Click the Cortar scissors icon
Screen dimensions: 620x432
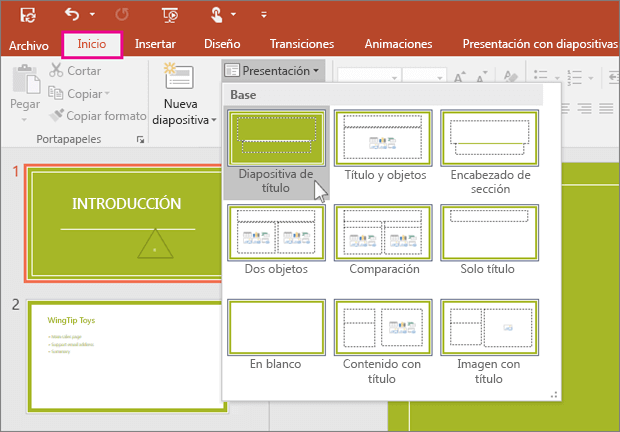click(x=56, y=70)
